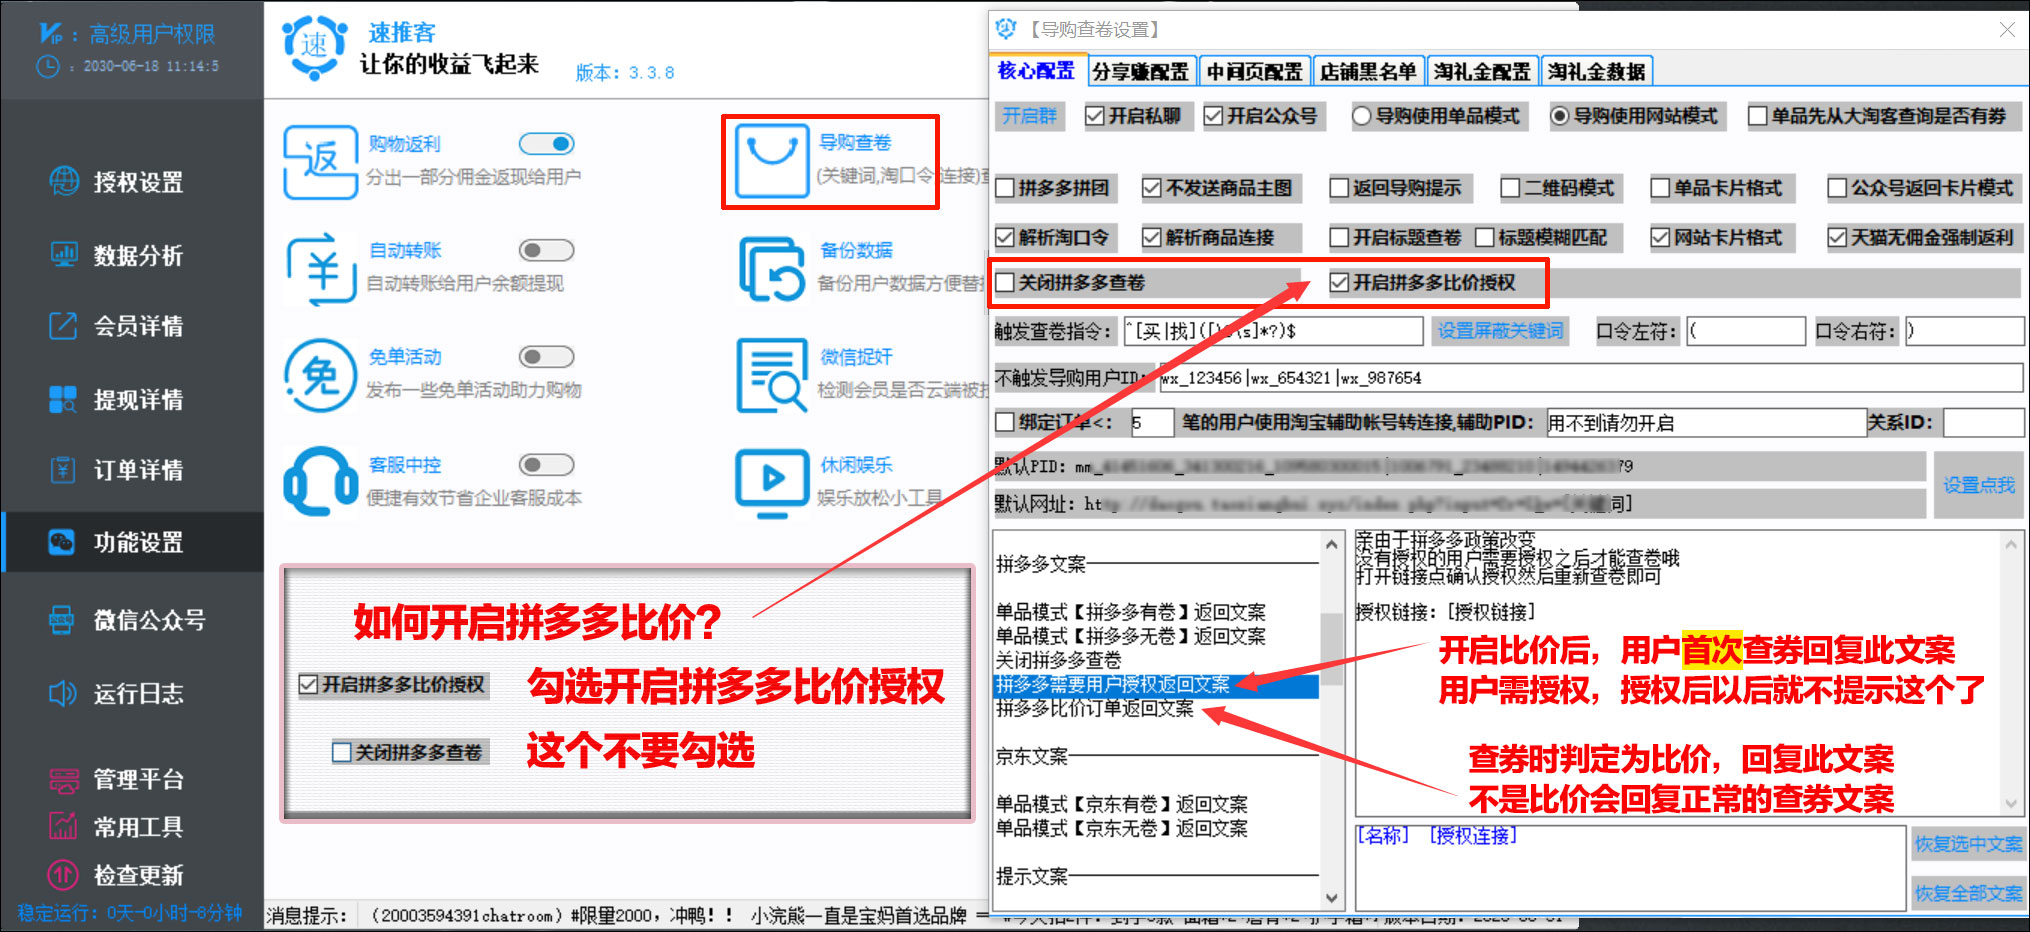Click 恢复全部文案 button

[1968, 893]
